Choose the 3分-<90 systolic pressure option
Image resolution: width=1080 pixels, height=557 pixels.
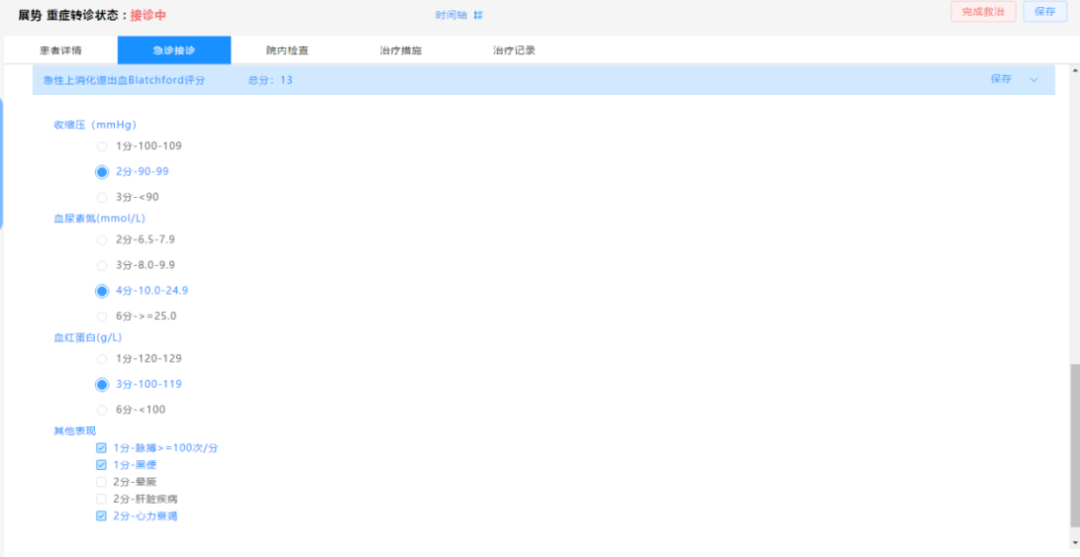coord(102,197)
